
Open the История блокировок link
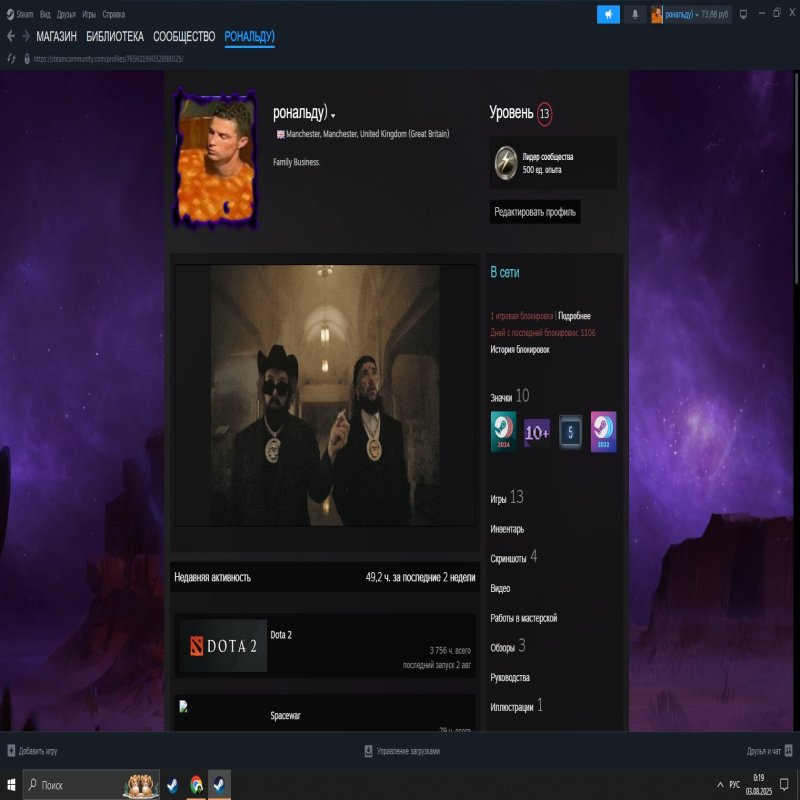[519, 350]
